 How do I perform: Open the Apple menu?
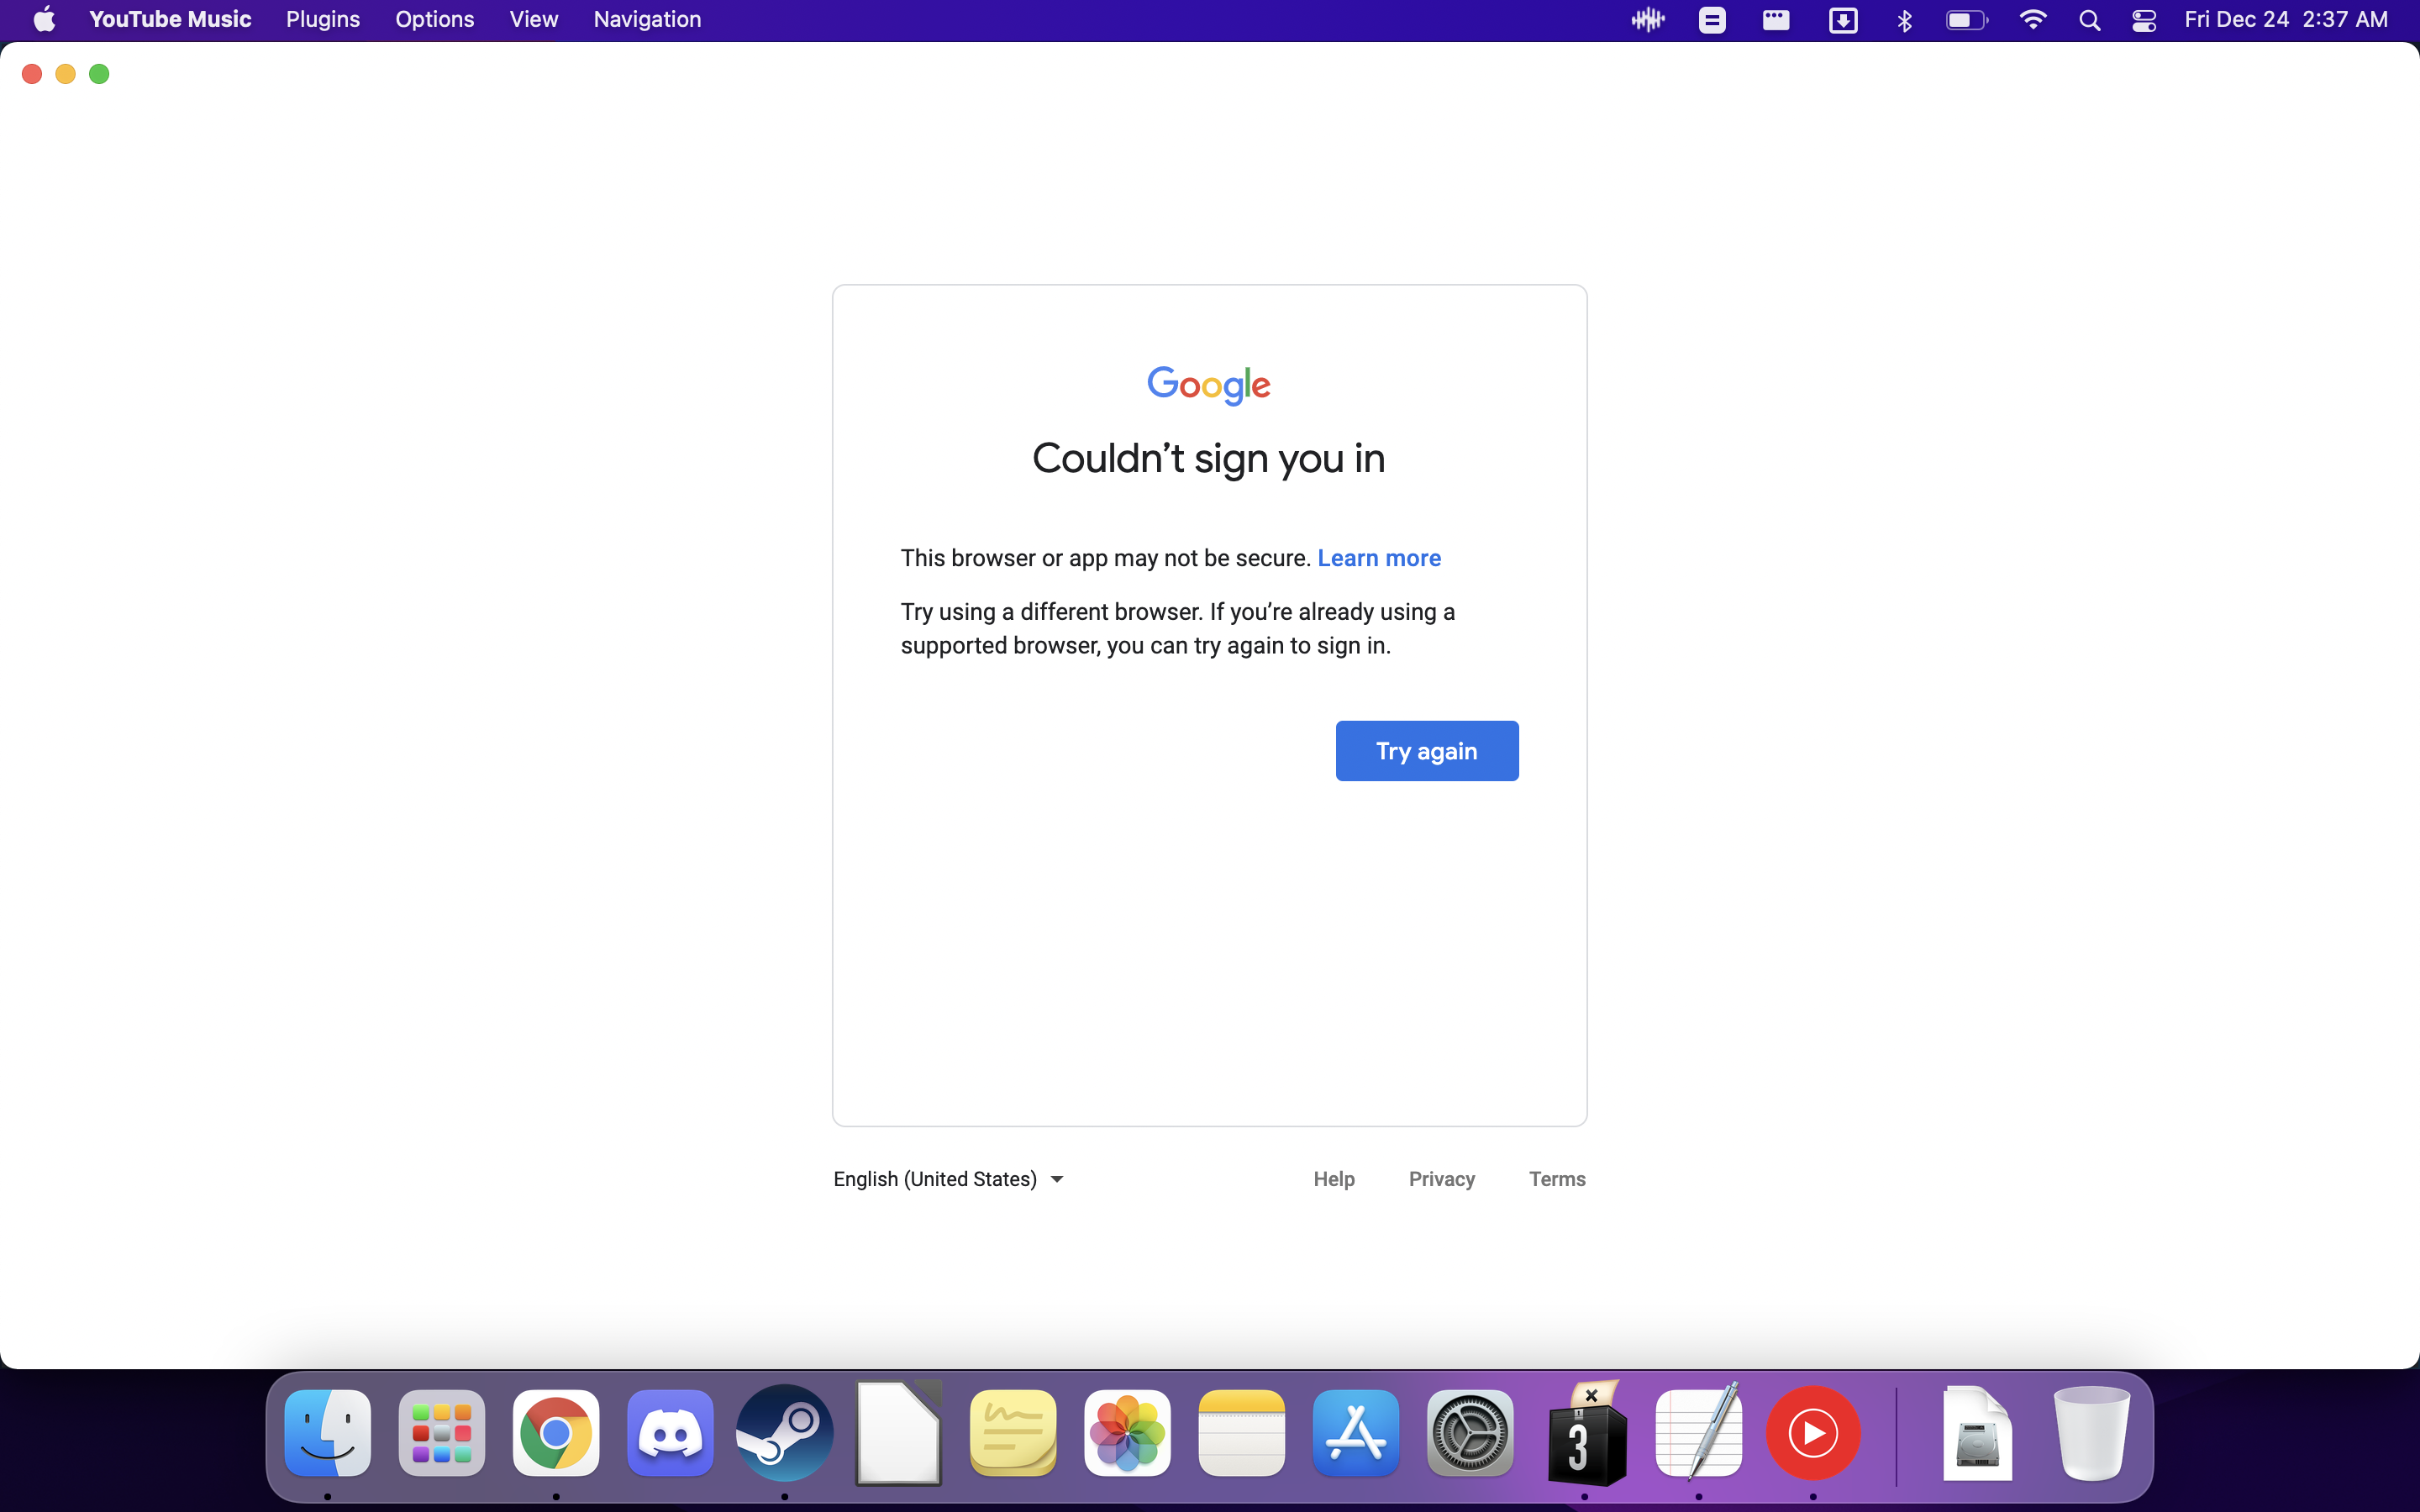[x=44, y=19]
